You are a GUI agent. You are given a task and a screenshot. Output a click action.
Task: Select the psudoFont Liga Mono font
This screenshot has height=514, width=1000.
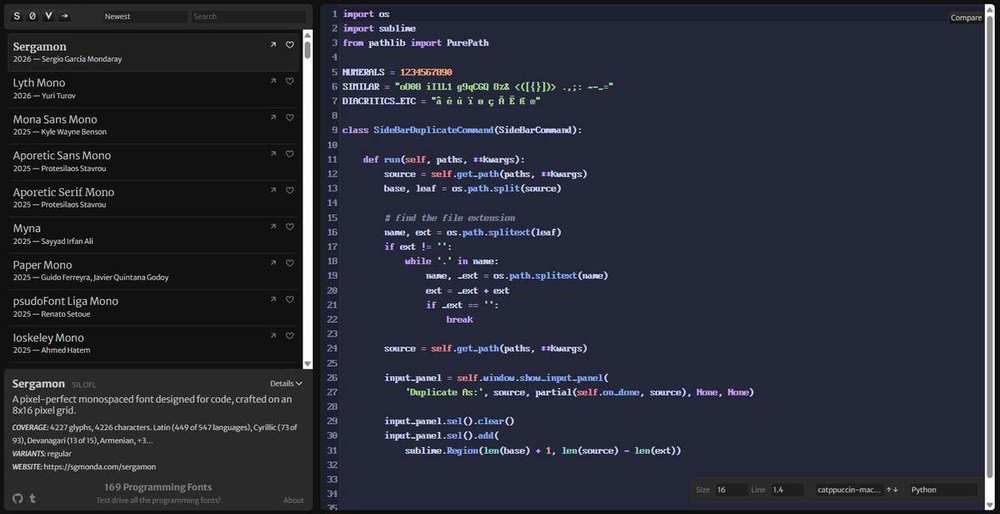click(x=153, y=307)
